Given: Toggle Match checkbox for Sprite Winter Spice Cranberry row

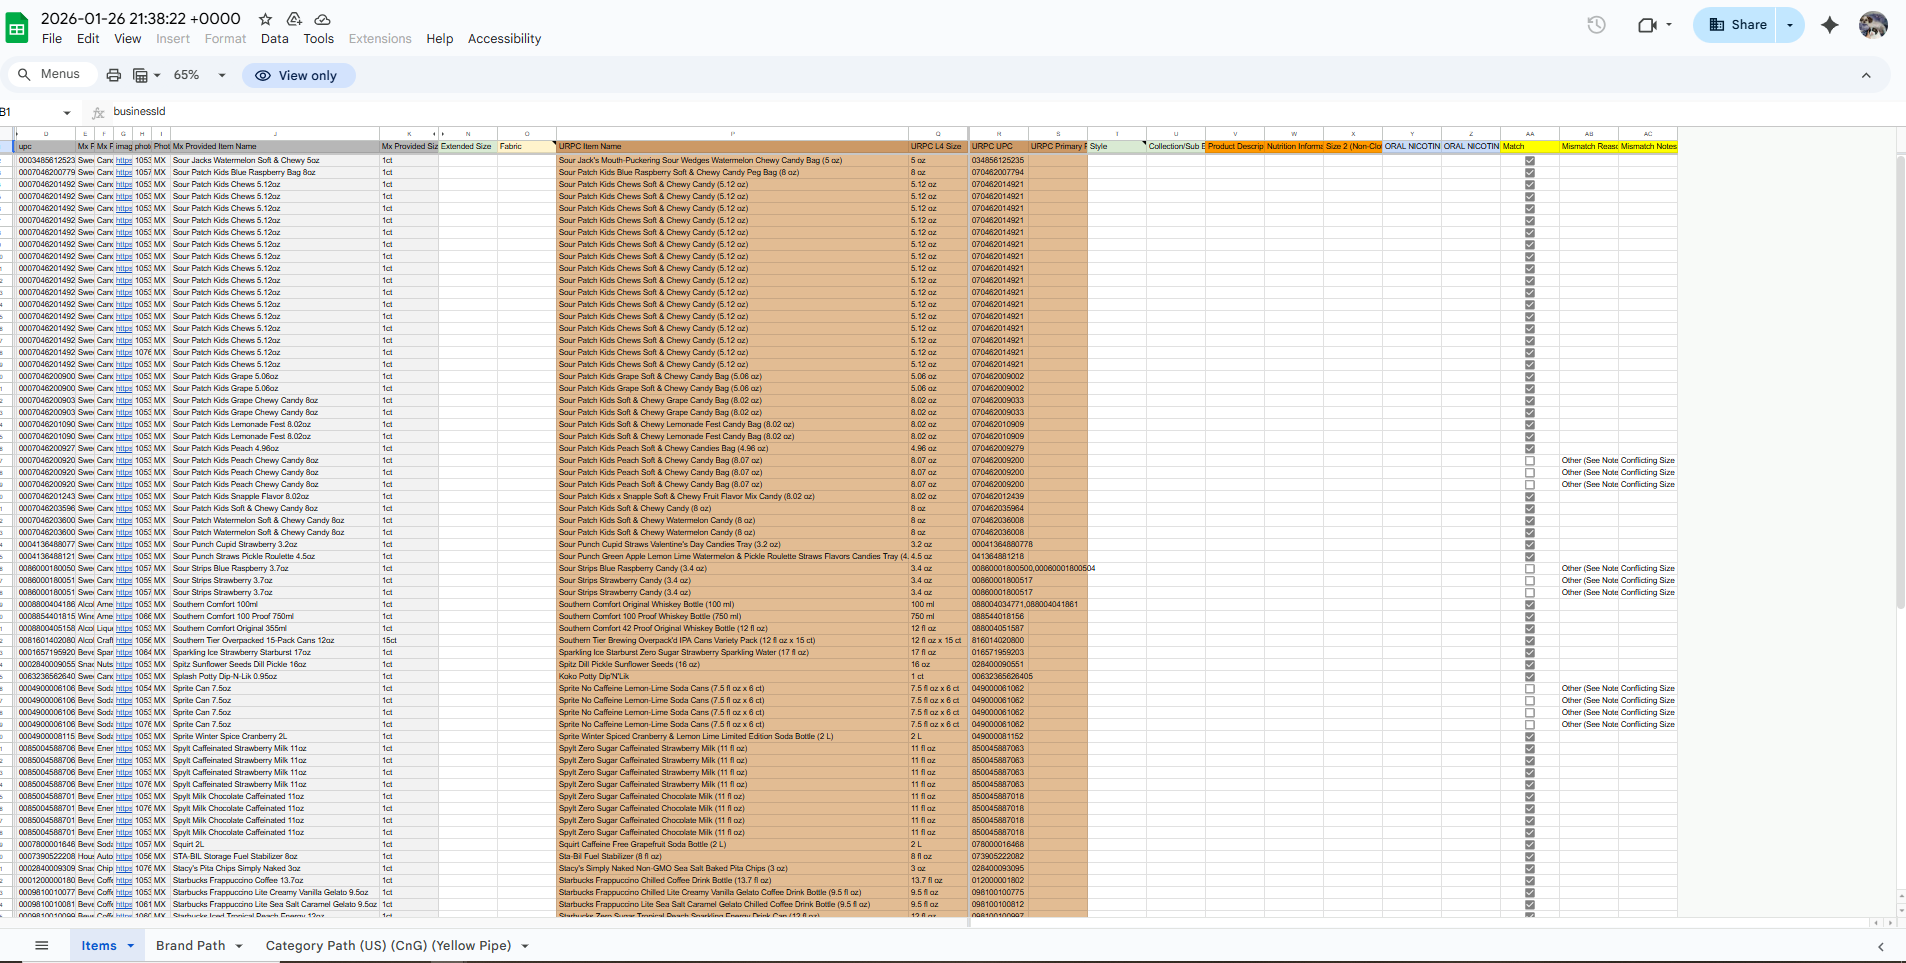Looking at the screenshot, I should coord(1530,736).
